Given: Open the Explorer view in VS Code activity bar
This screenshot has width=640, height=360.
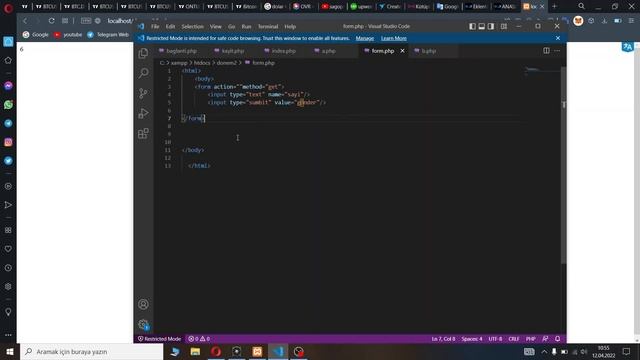Looking at the screenshot, I should pos(143,53).
